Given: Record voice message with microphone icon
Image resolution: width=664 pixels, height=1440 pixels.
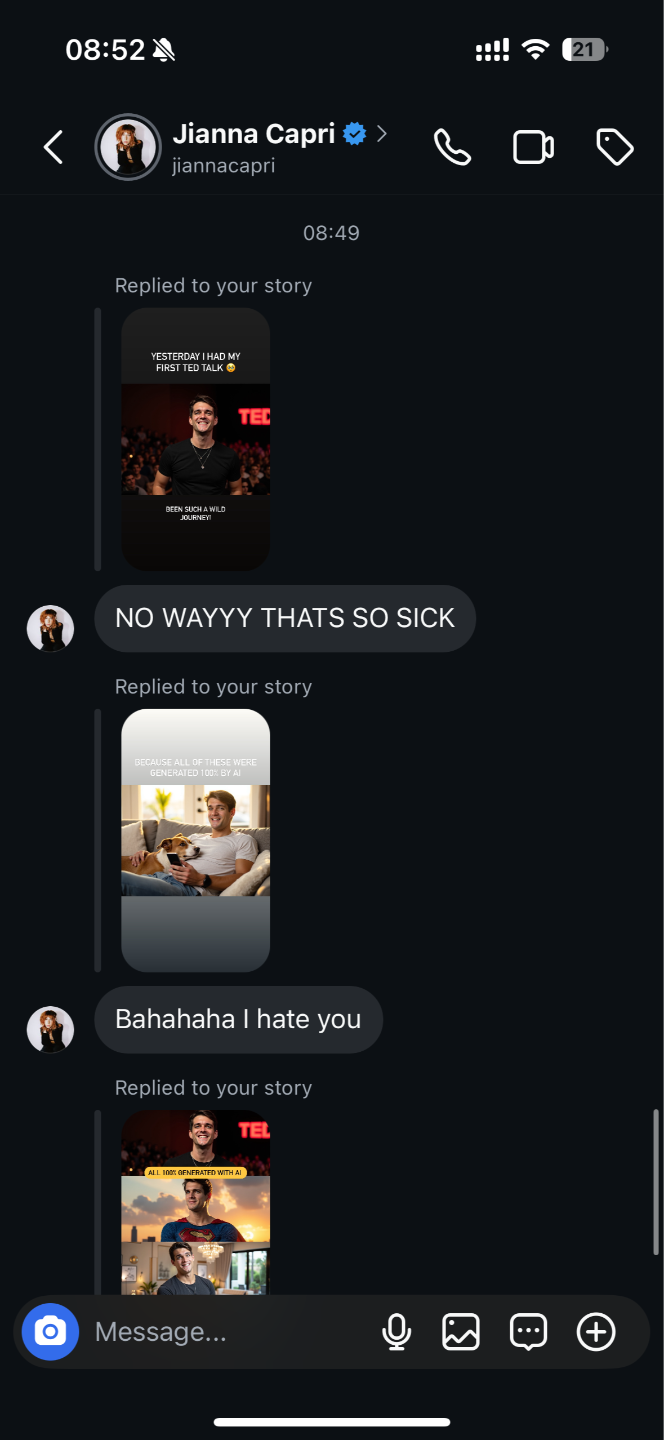Looking at the screenshot, I should 396,1332.
